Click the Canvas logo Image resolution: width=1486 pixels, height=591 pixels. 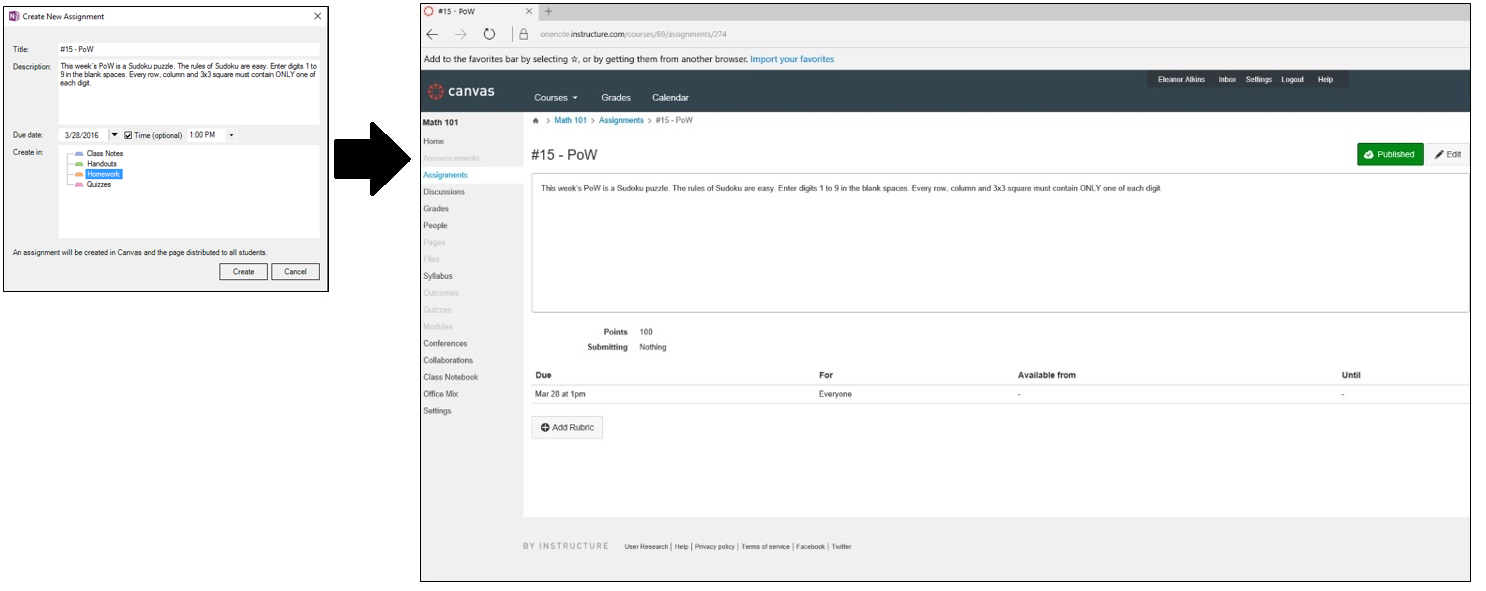461,92
